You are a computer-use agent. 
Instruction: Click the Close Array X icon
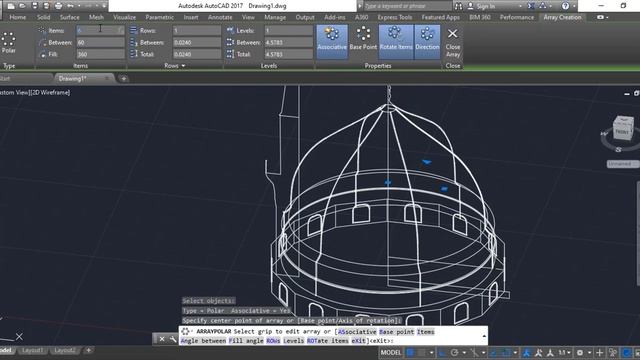coord(452,33)
